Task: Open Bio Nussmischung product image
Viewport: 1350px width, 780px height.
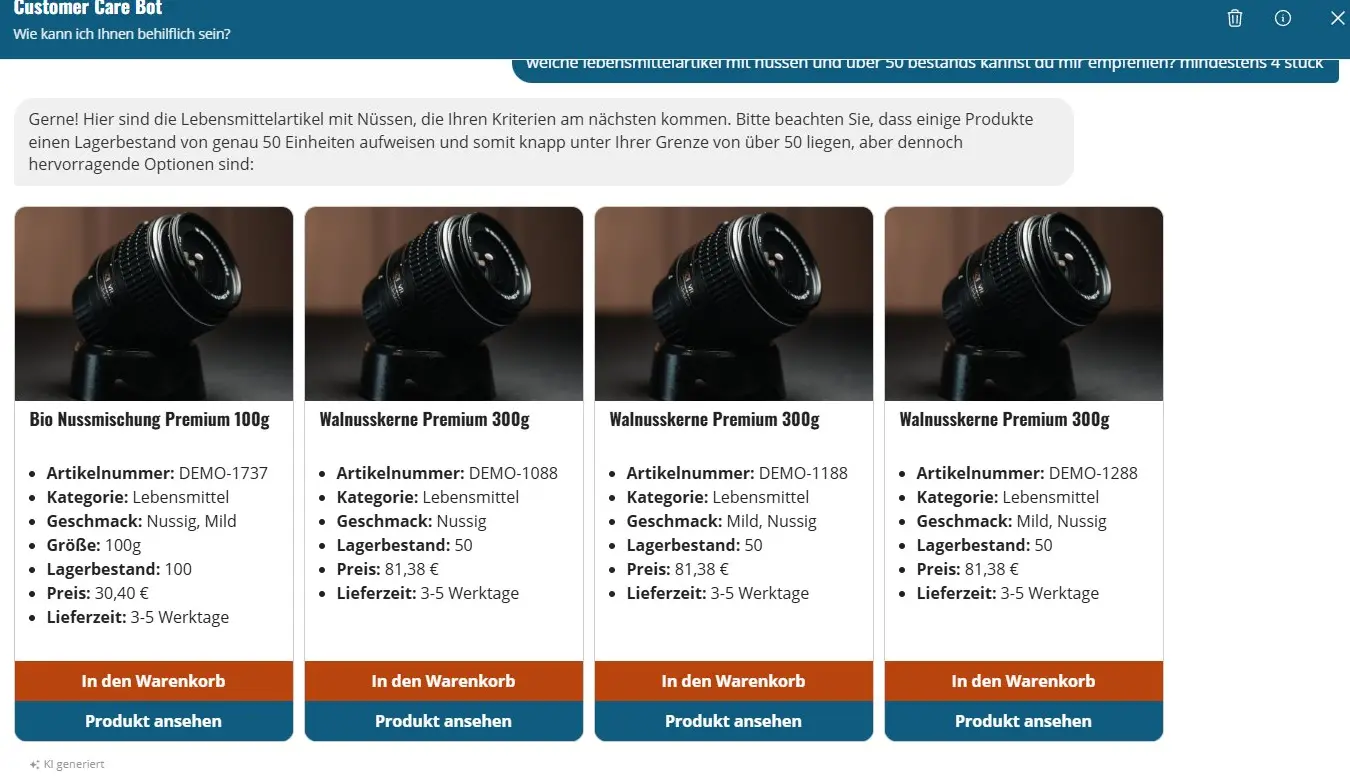Action: click(x=154, y=304)
